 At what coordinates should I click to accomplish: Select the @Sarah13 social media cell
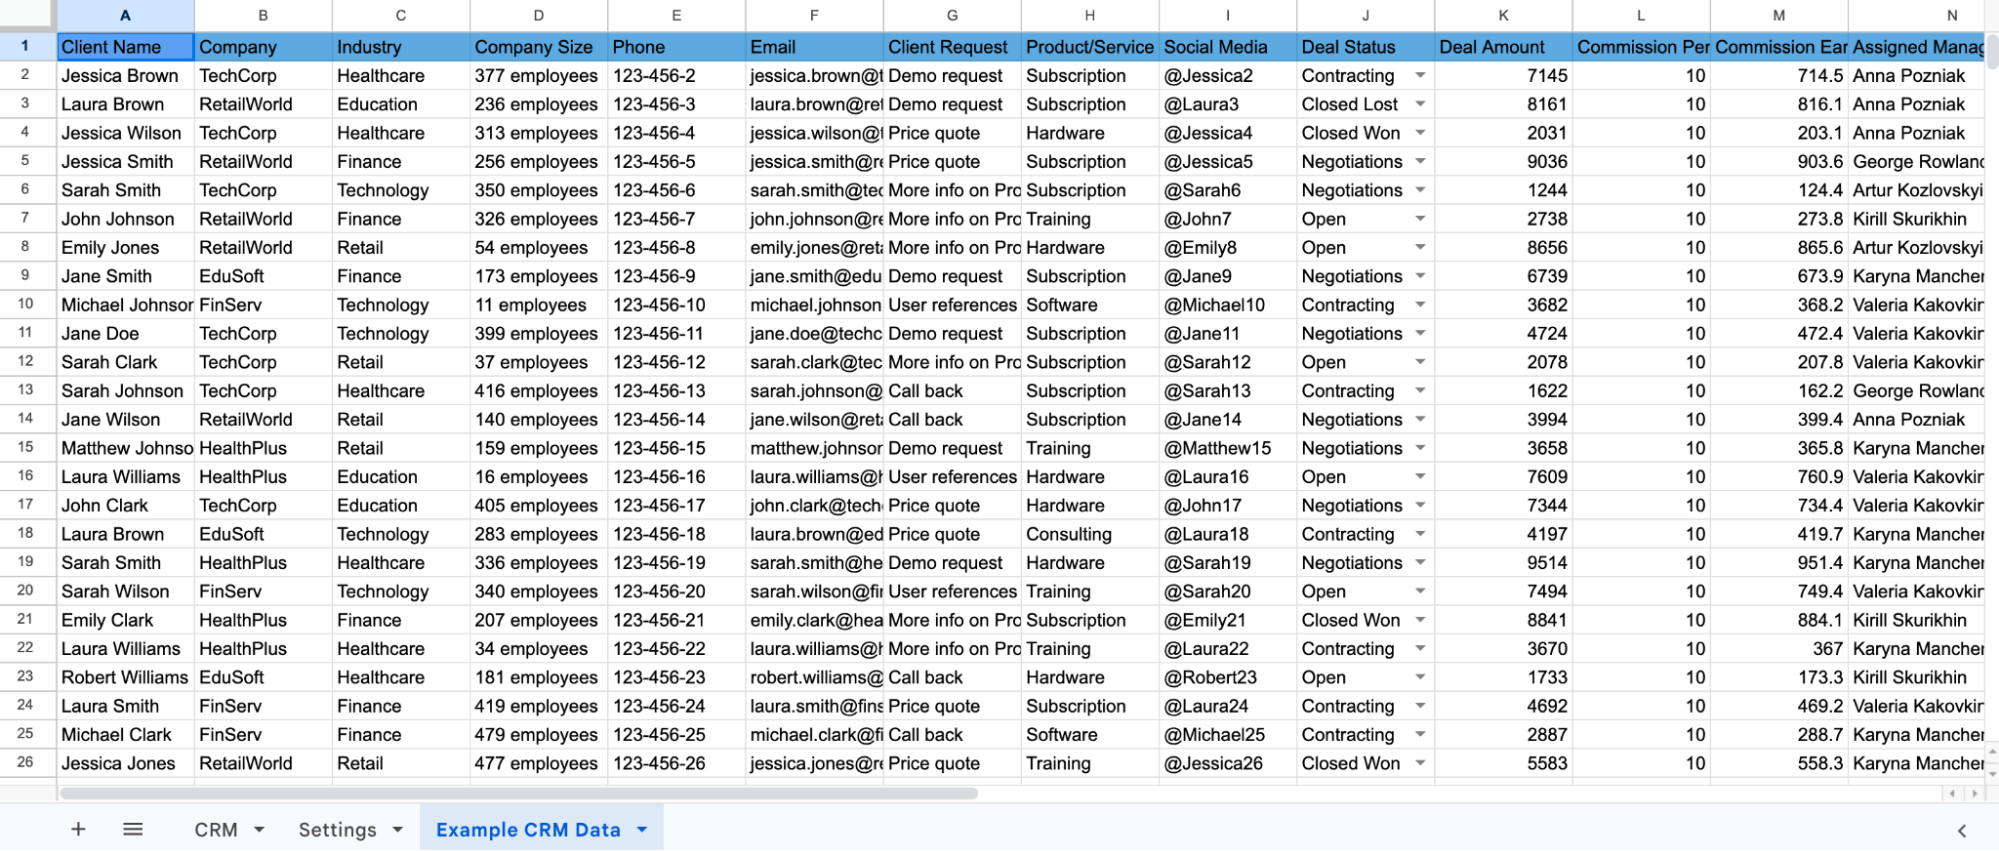(1228, 391)
